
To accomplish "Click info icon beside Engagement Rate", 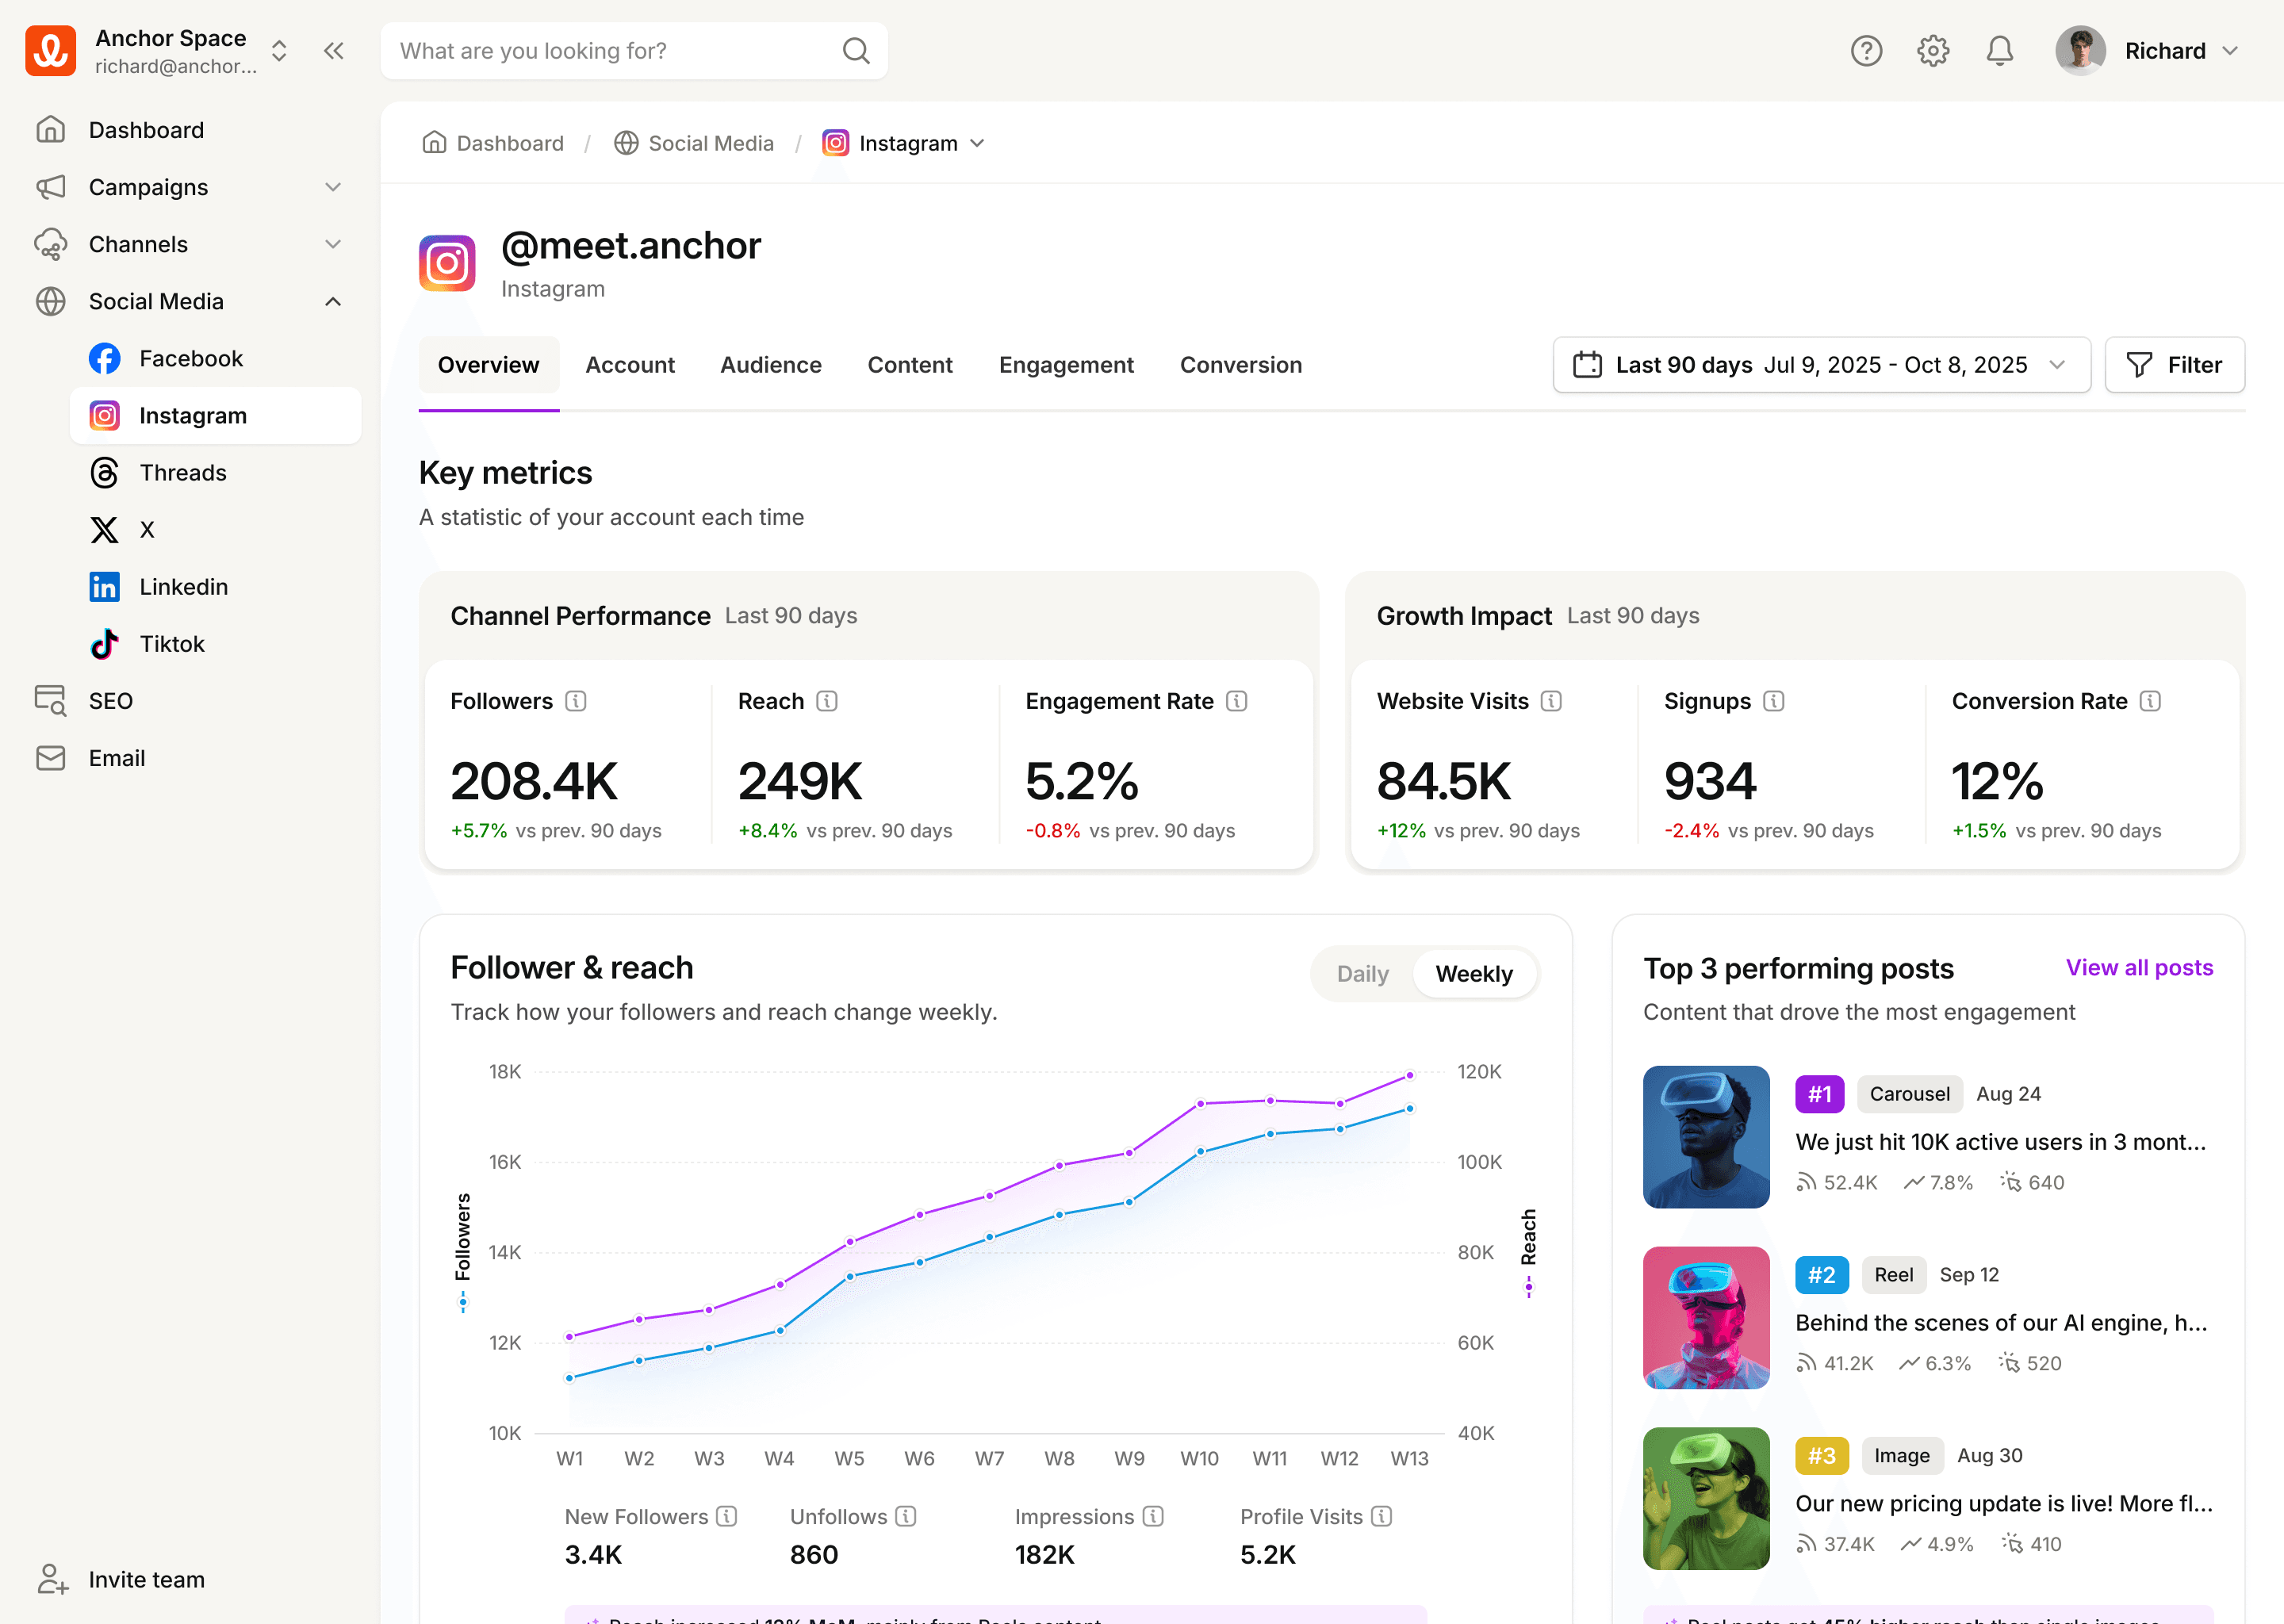I will click(1237, 701).
